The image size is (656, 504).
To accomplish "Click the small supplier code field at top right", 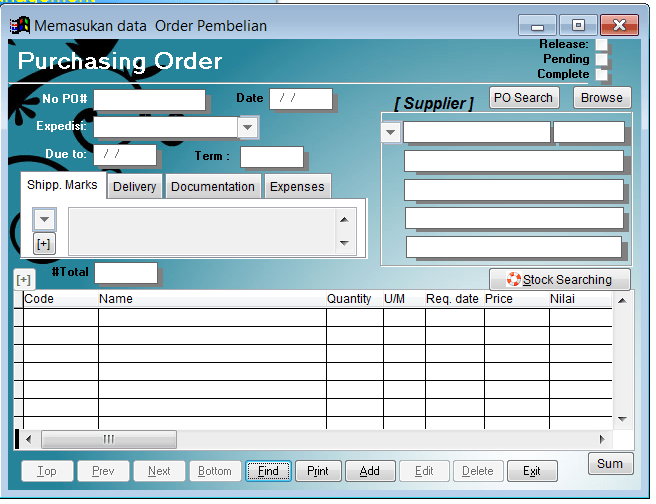I will pyautogui.click(x=589, y=132).
